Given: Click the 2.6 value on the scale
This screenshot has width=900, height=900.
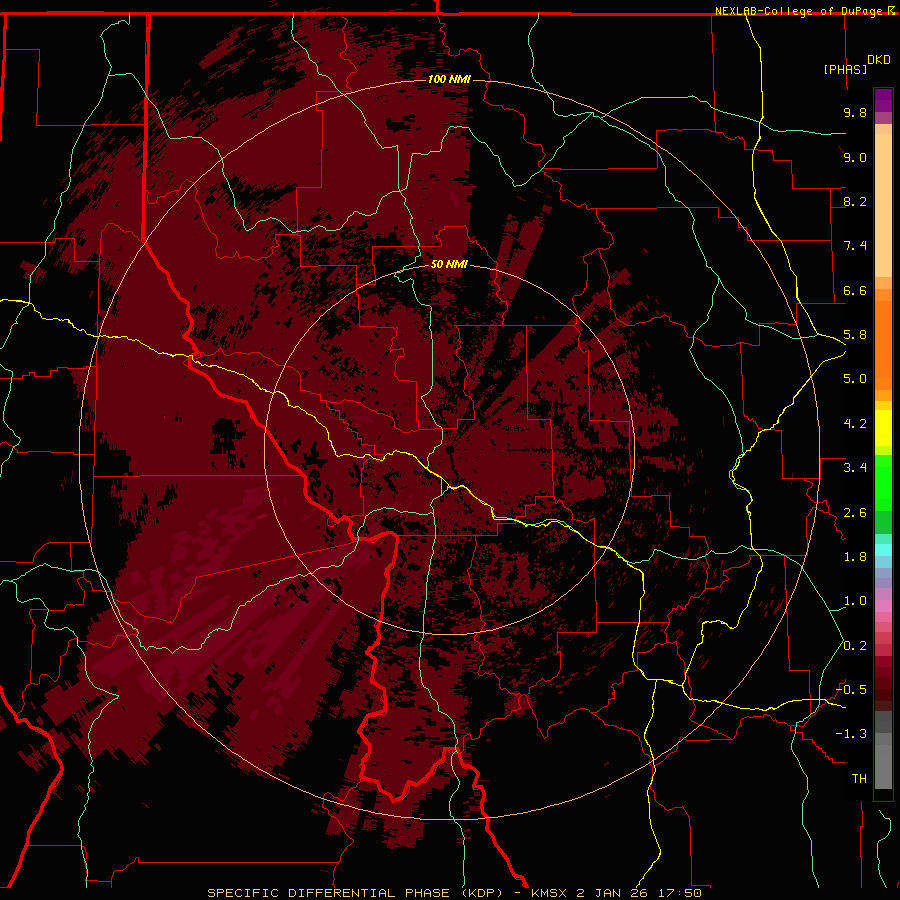Looking at the screenshot, I should [x=855, y=513].
